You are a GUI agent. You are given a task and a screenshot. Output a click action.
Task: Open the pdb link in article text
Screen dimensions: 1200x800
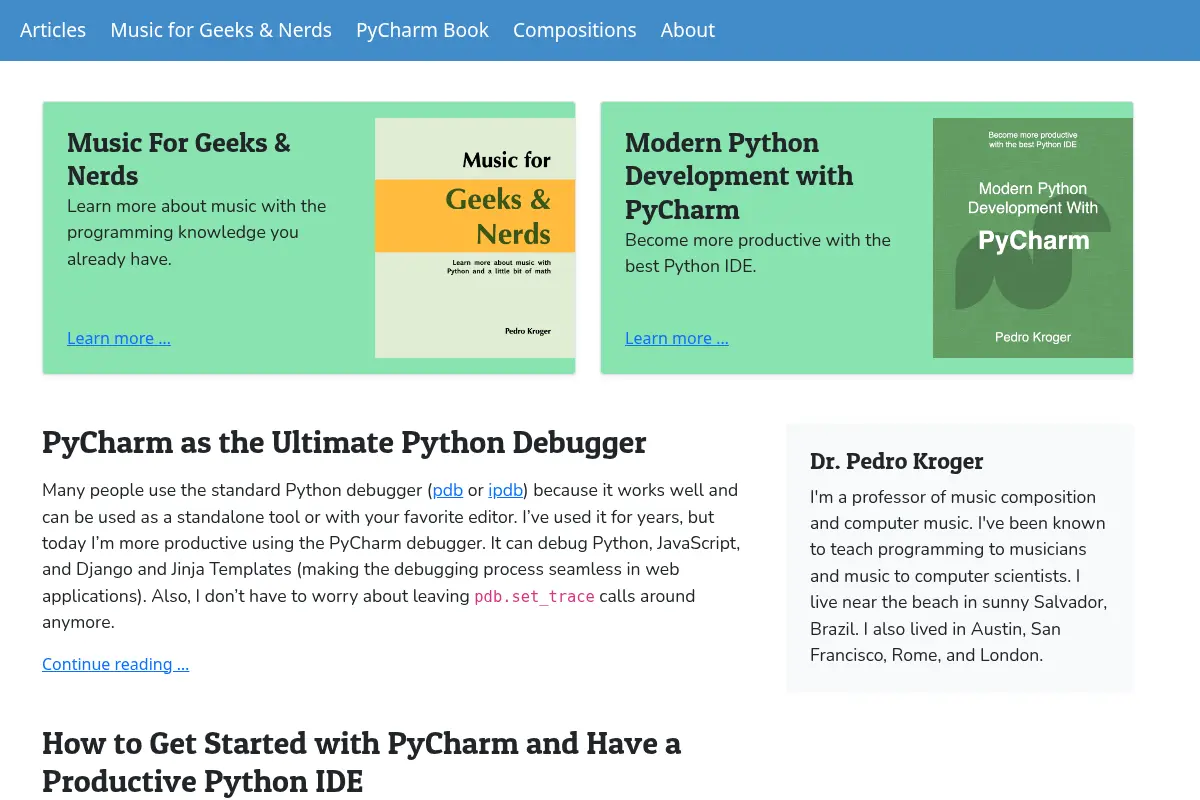(448, 490)
